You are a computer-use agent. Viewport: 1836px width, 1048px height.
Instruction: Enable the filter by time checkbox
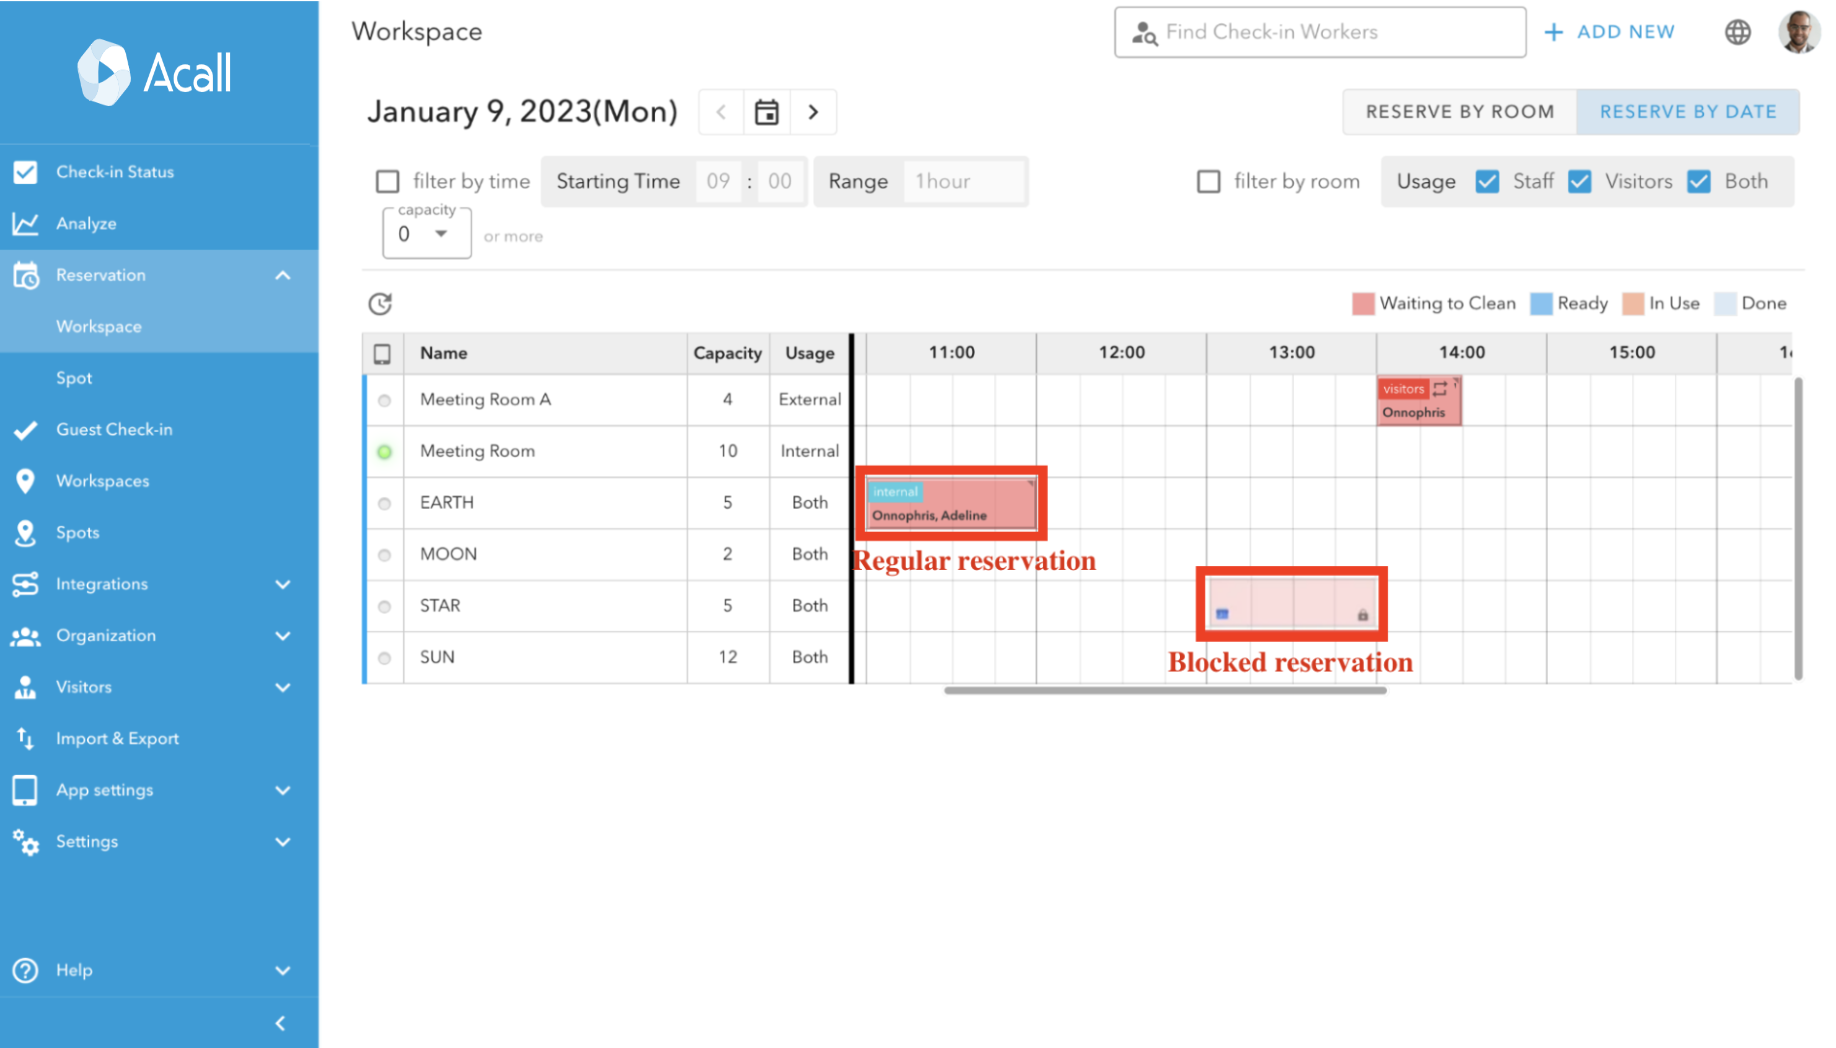tap(388, 181)
